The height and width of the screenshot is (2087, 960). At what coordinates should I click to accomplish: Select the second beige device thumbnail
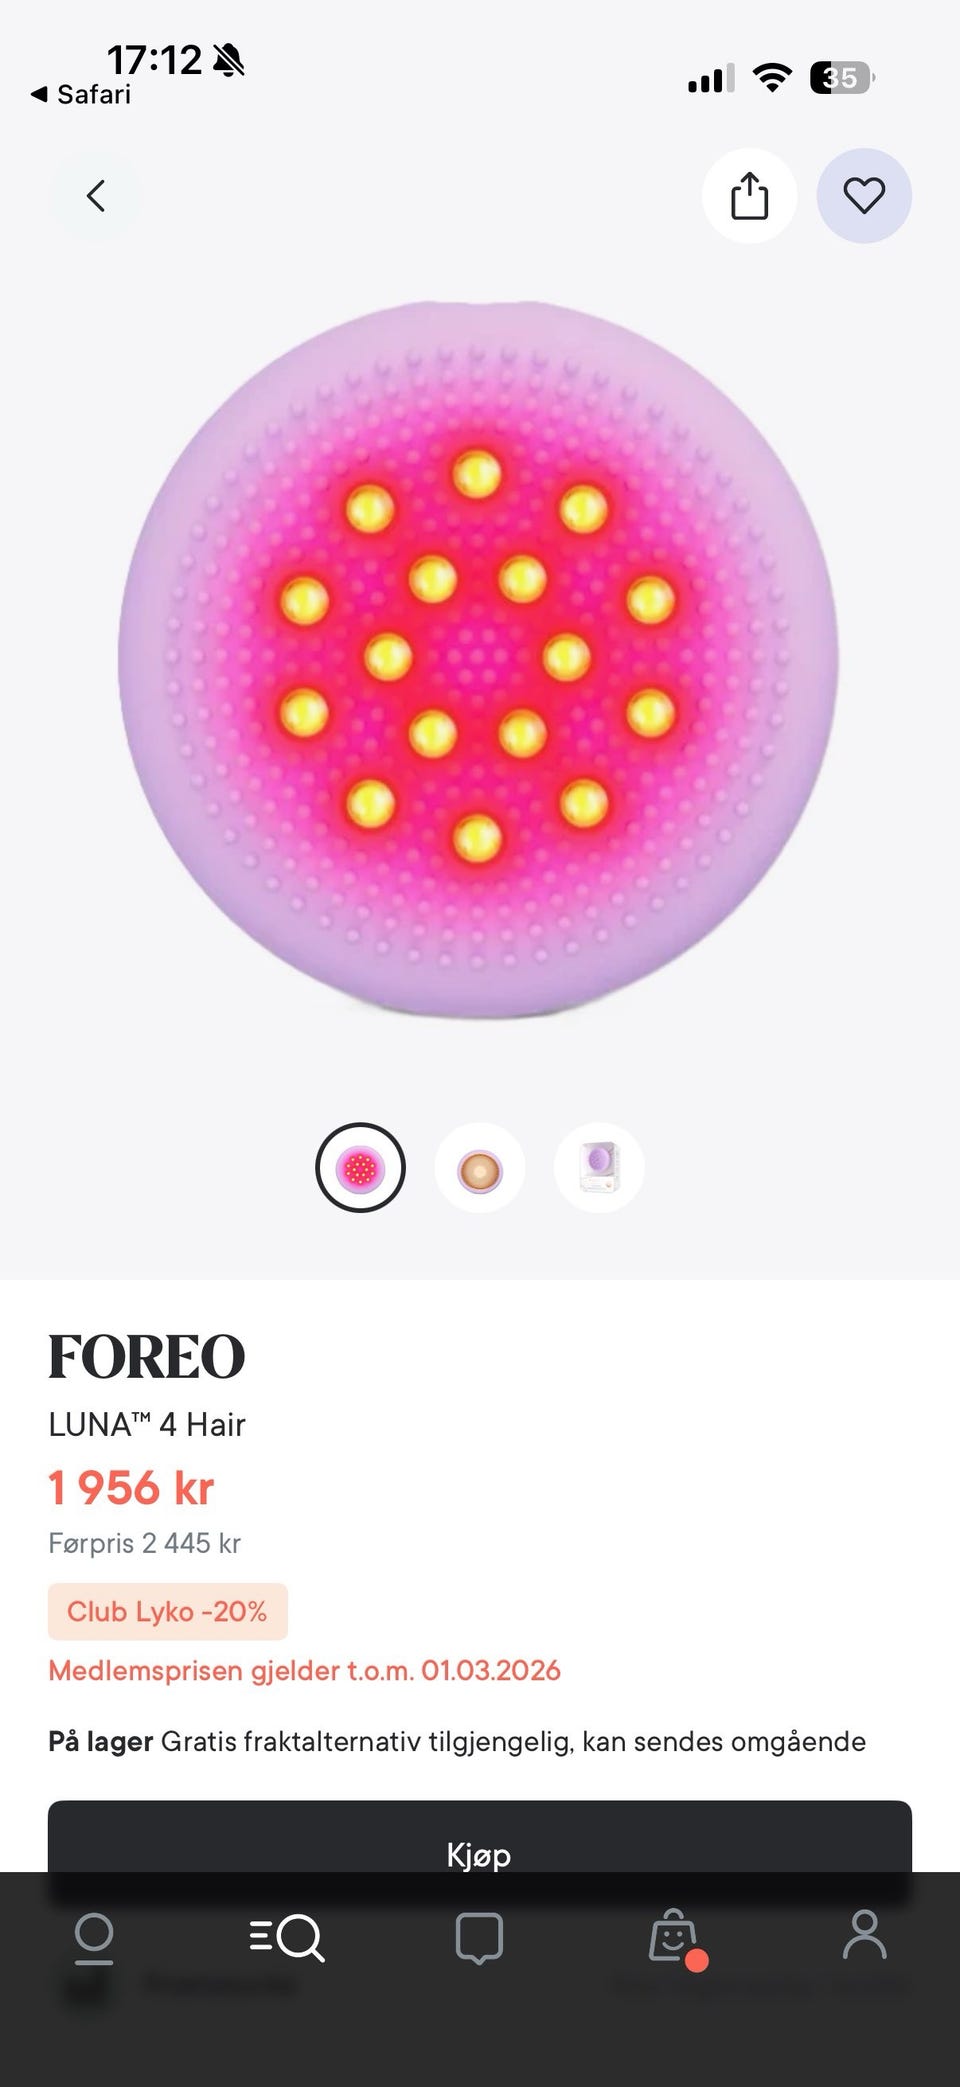pos(480,1168)
